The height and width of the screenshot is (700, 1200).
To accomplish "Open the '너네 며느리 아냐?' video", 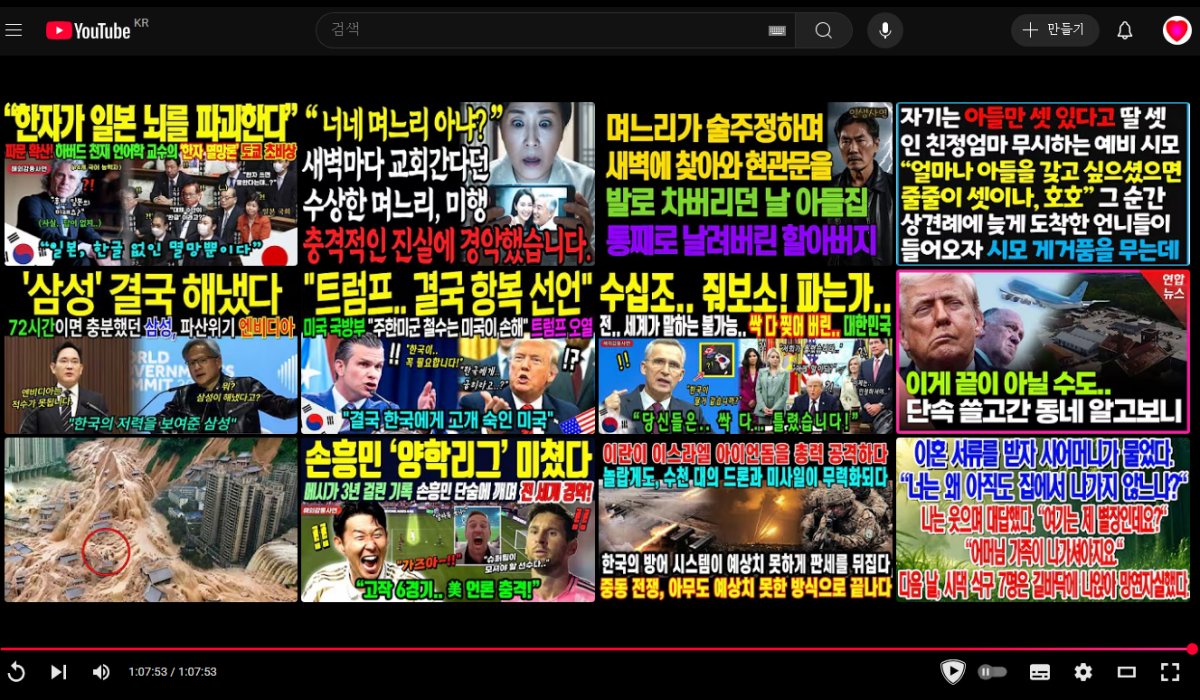I will pos(447,183).
